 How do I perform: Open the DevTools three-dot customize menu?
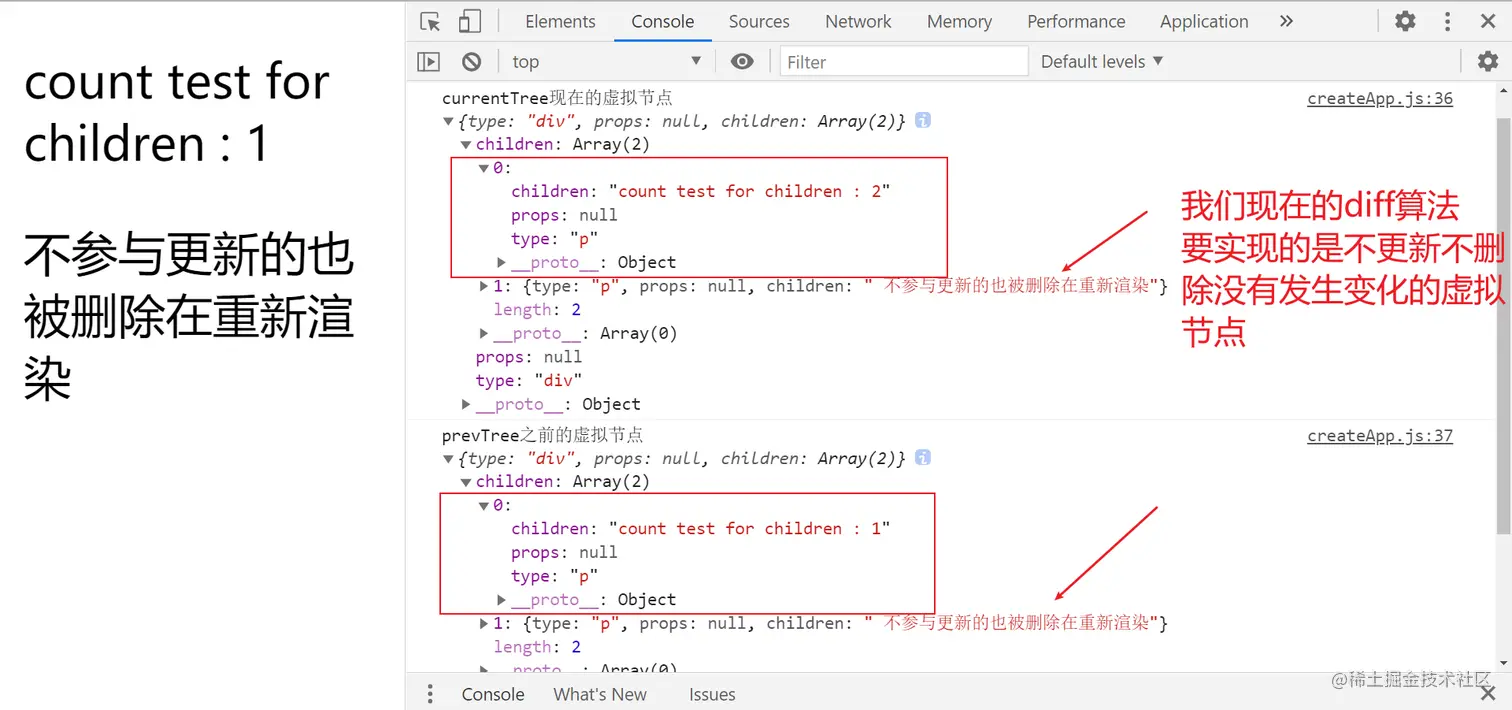click(x=1448, y=21)
